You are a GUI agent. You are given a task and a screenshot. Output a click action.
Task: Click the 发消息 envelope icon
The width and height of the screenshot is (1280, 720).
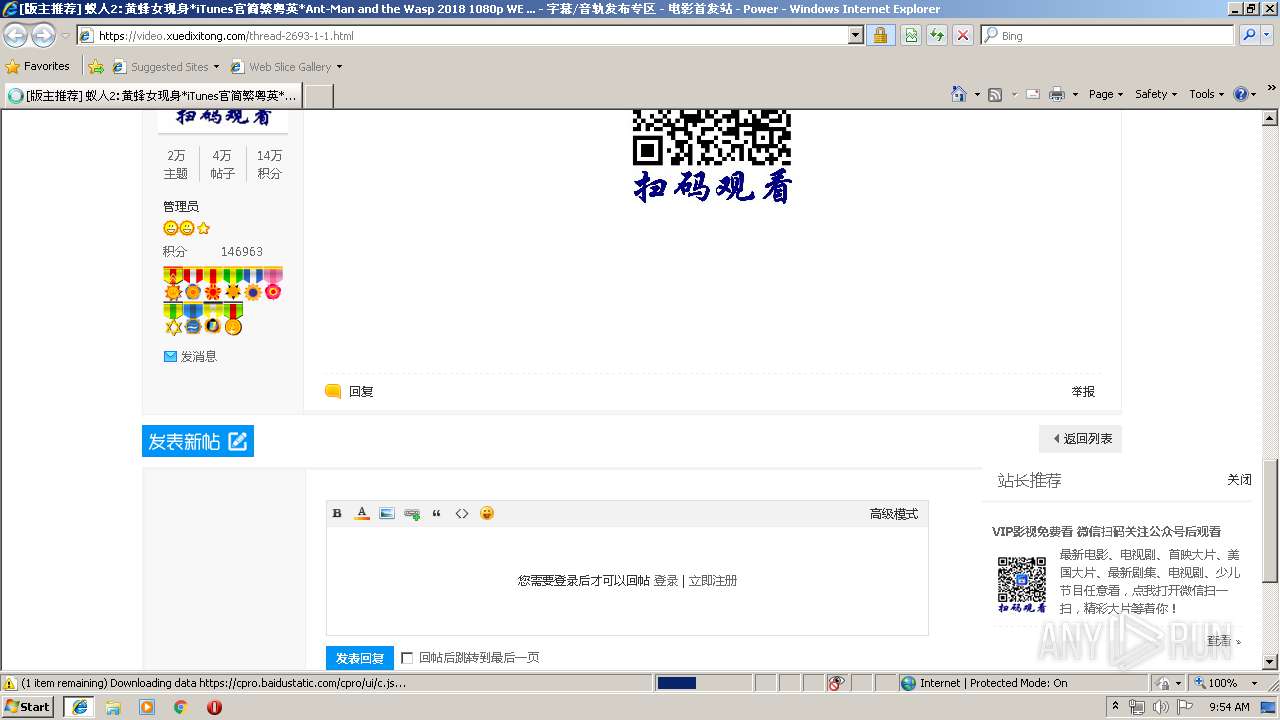170,356
